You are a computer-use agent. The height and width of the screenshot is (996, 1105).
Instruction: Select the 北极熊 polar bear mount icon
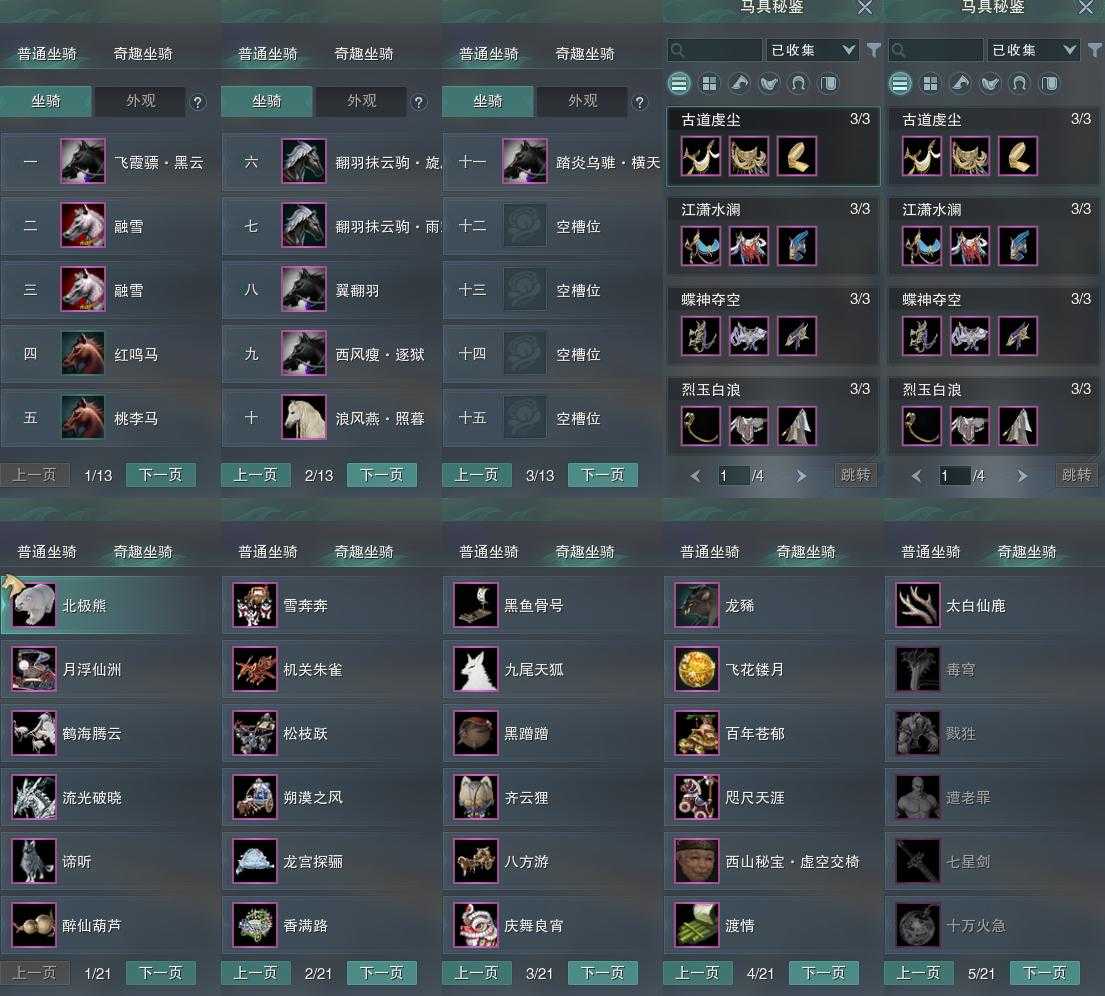point(34,605)
